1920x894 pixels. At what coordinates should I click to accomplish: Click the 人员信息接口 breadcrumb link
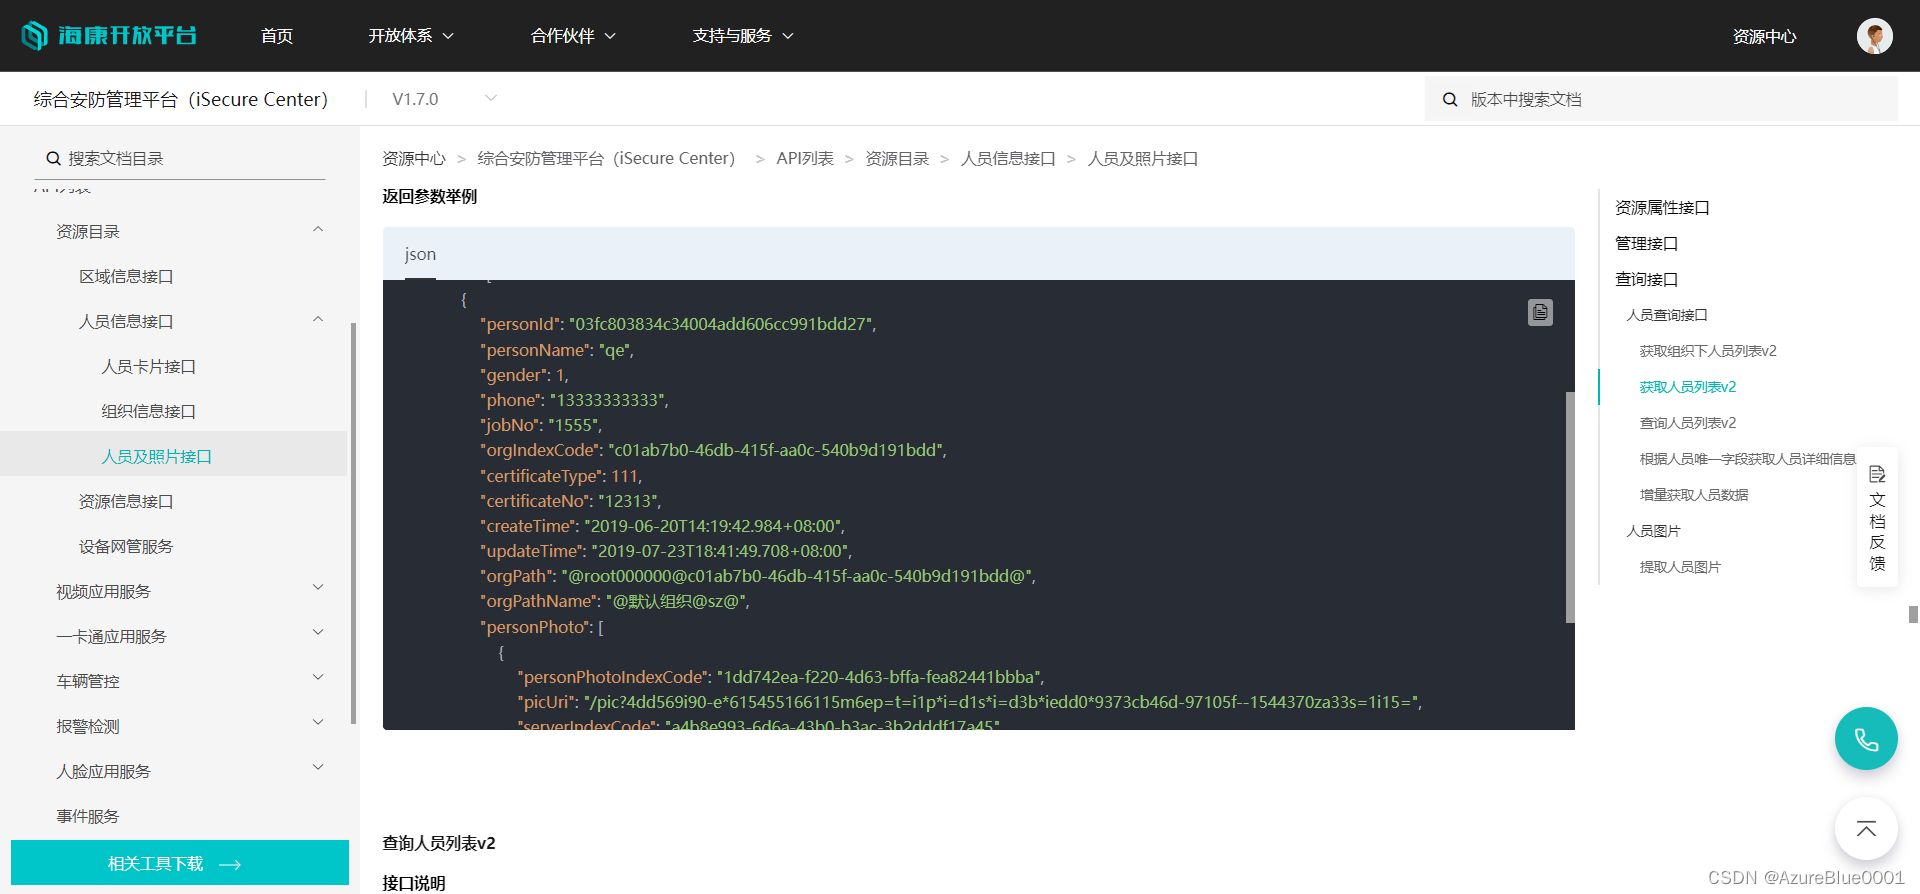coord(1008,158)
